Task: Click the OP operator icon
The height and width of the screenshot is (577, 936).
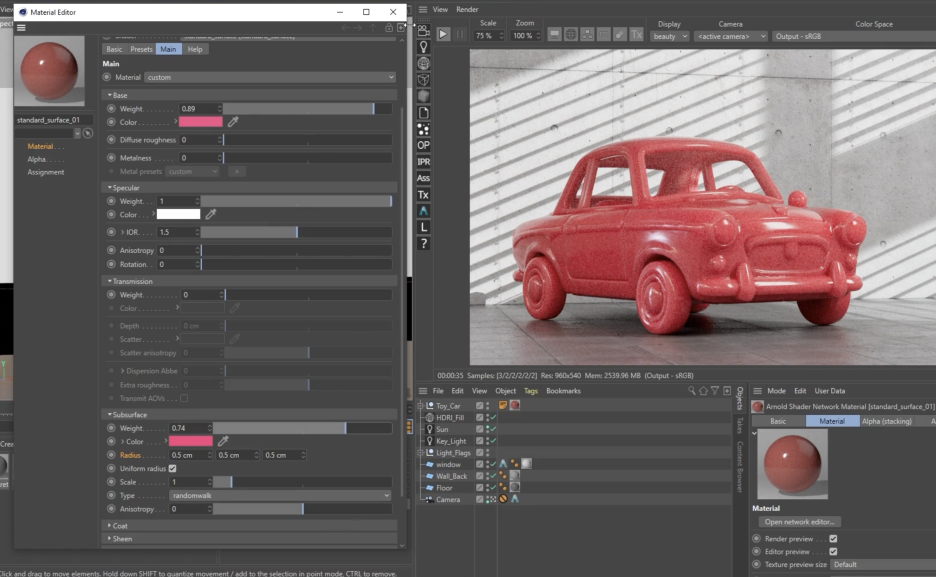Action: coord(424,145)
